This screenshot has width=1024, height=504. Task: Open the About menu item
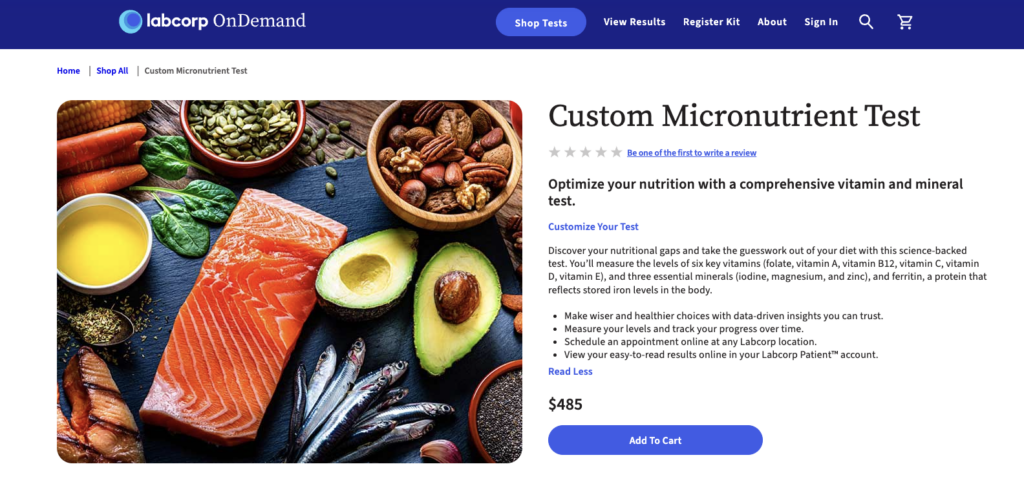tap(772, 22)
